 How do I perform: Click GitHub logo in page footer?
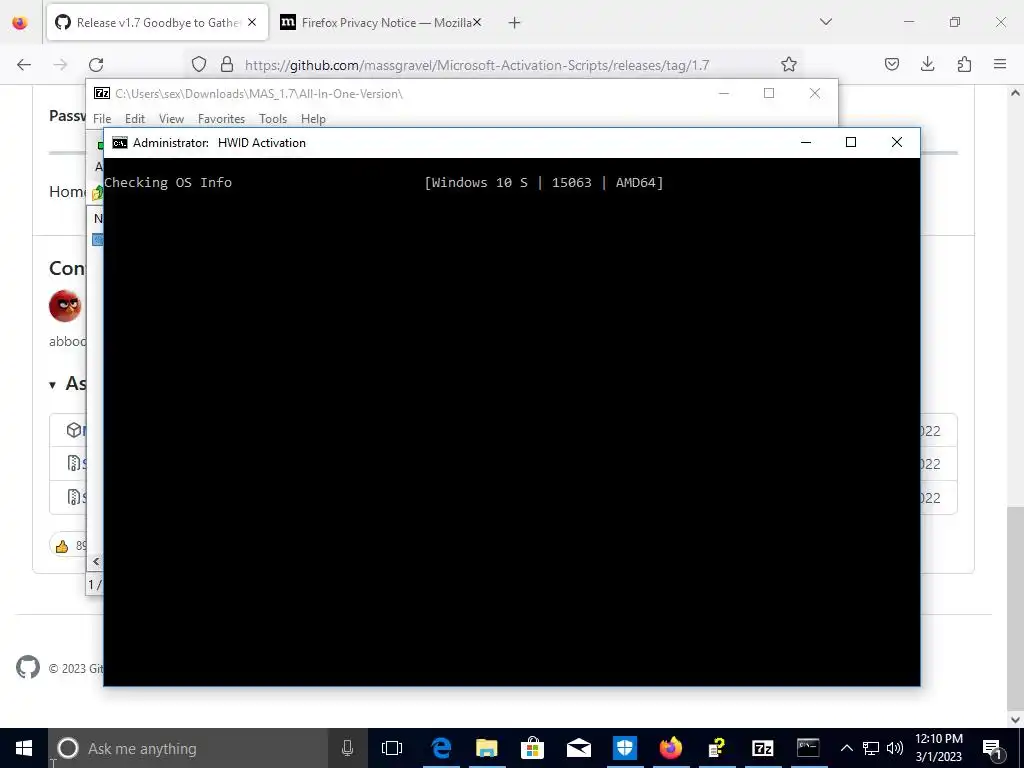tap(27, 667)
